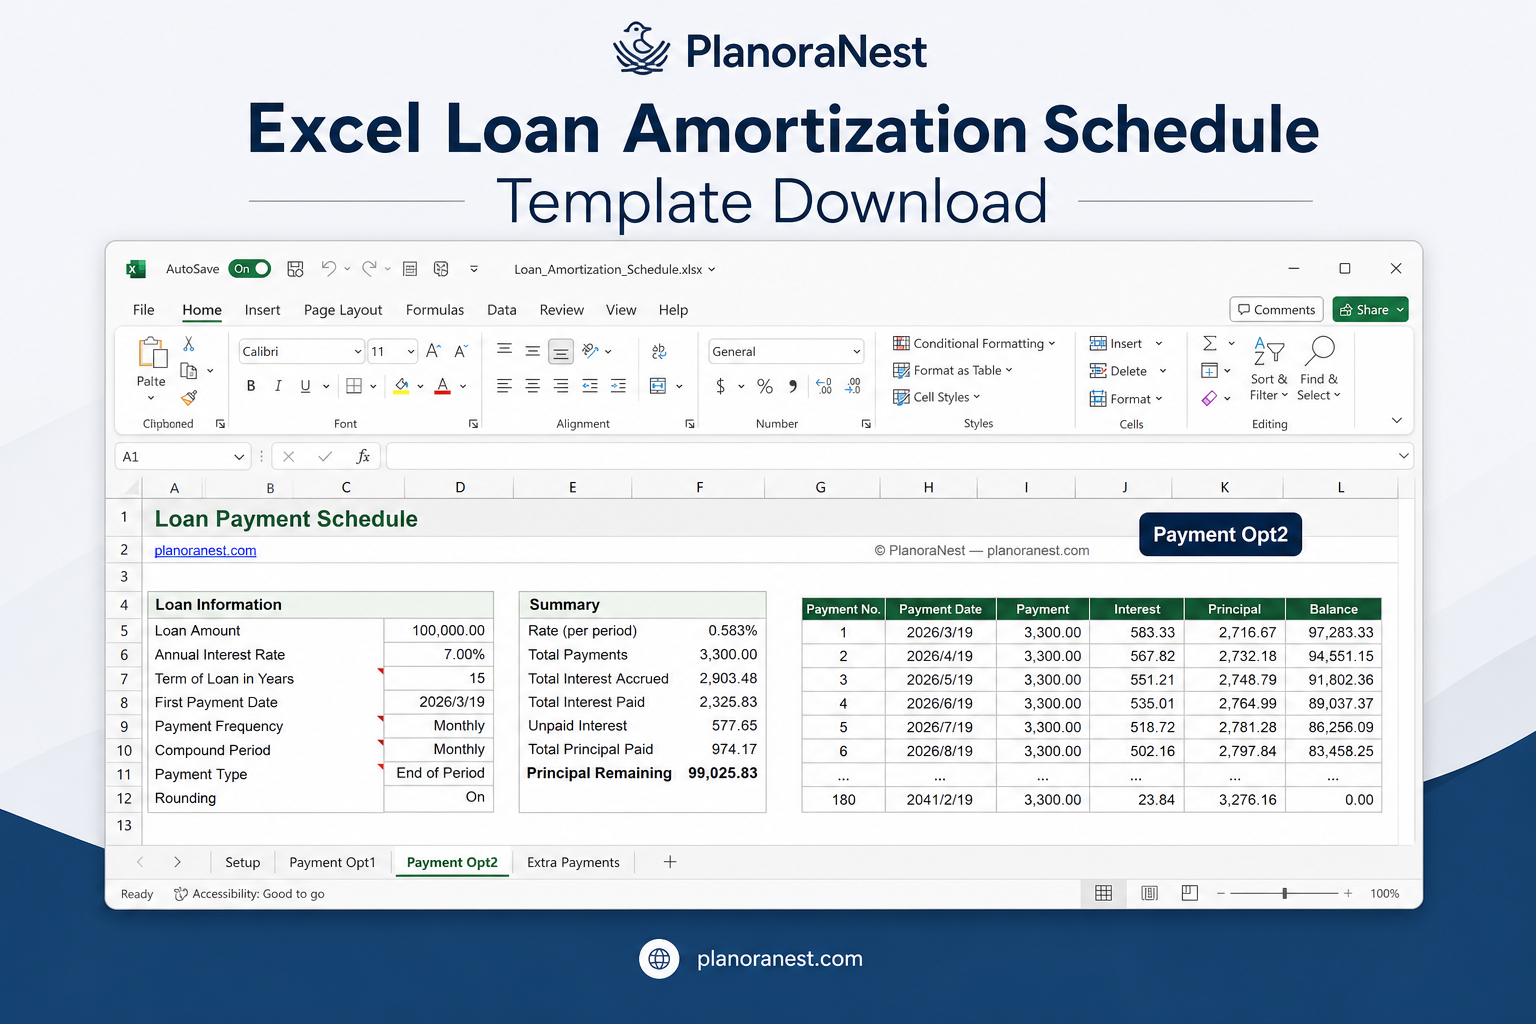
Task: Click Increase Decimal icon
Action: (824, 386)
